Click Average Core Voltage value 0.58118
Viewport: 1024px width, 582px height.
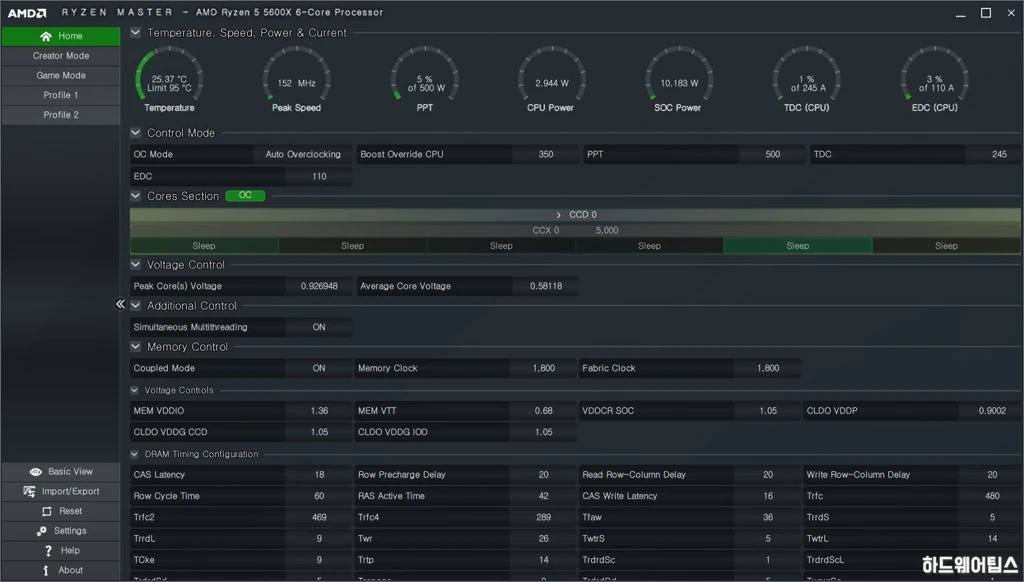546,286
